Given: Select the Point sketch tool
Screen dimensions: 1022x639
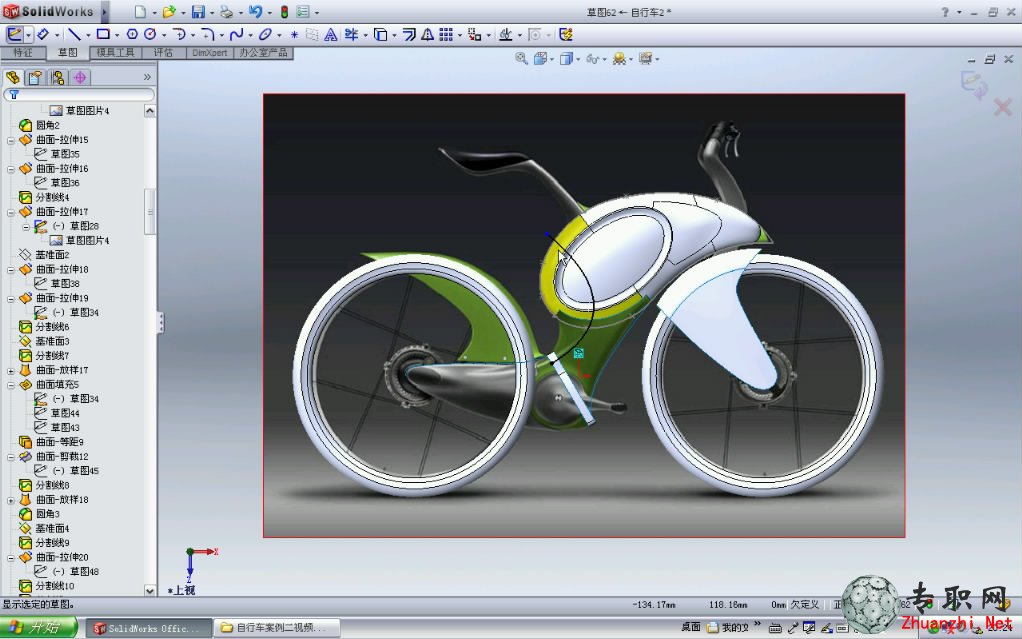Looking at the screenshot, I should point(294,35).
